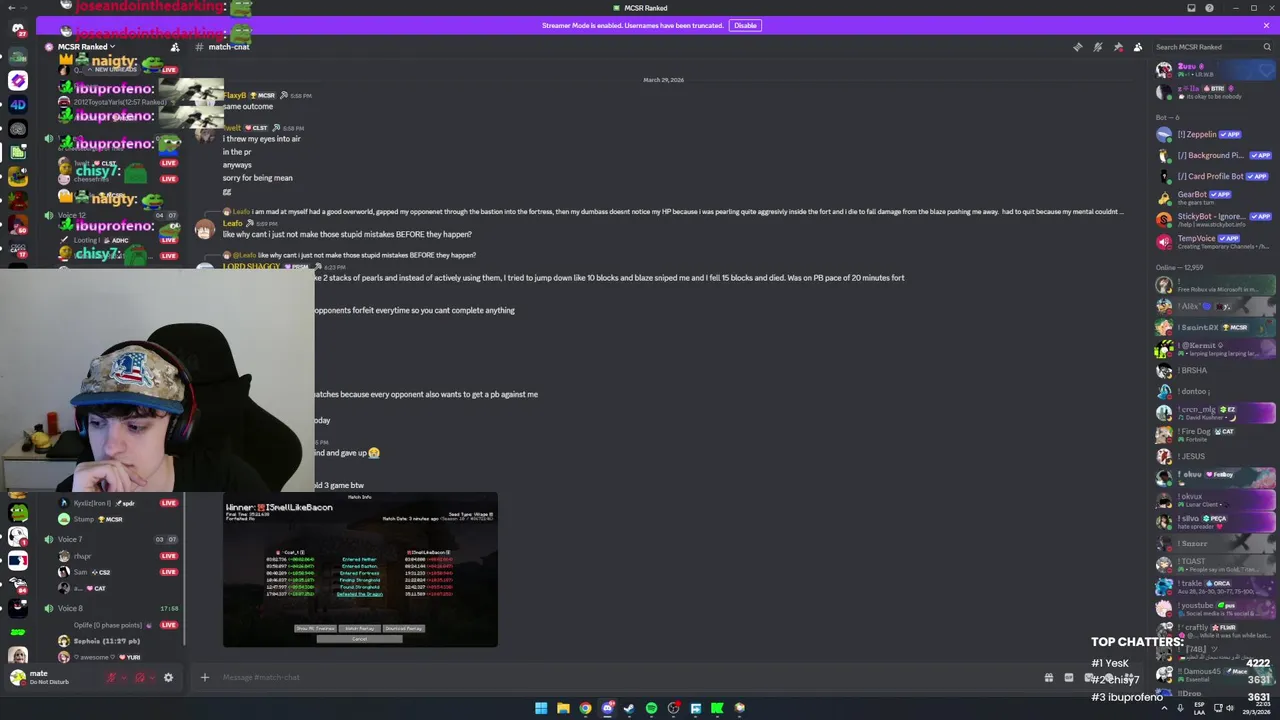Open audio output options arrow
This screenshot has width=1280, height=720.
click(153, 678)
